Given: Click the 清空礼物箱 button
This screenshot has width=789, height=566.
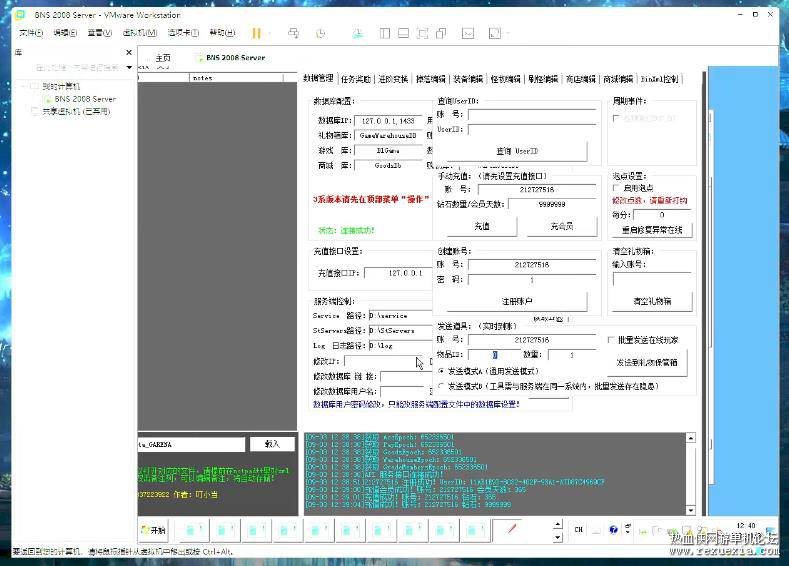Looking at the screenshot, I should click(652, 301).
